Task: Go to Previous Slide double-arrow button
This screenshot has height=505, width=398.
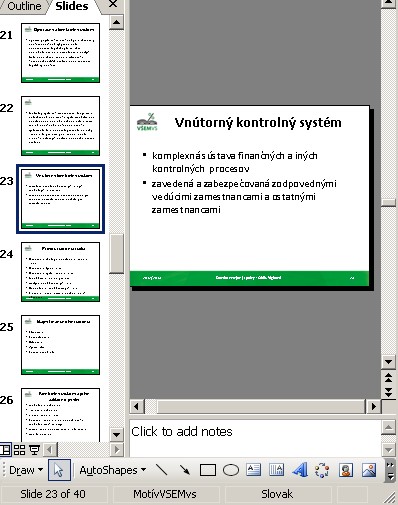Action: tap(389, 378)
